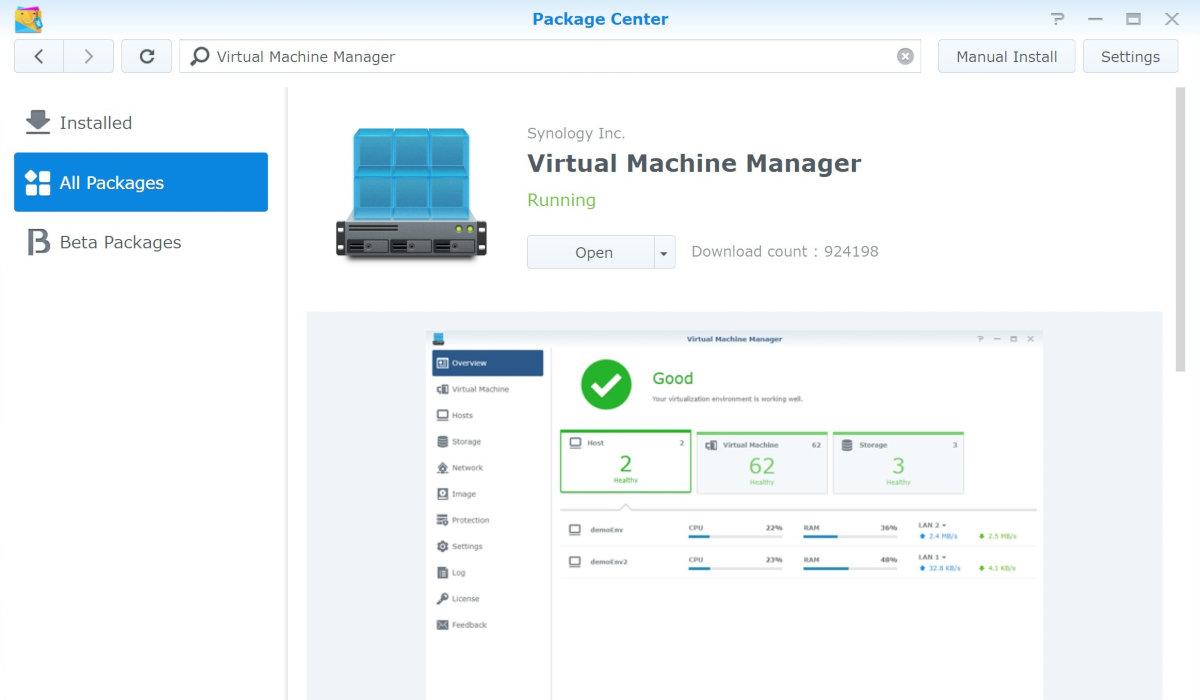
Task: Open Package Center Settings
Action: pos(1130,57)
